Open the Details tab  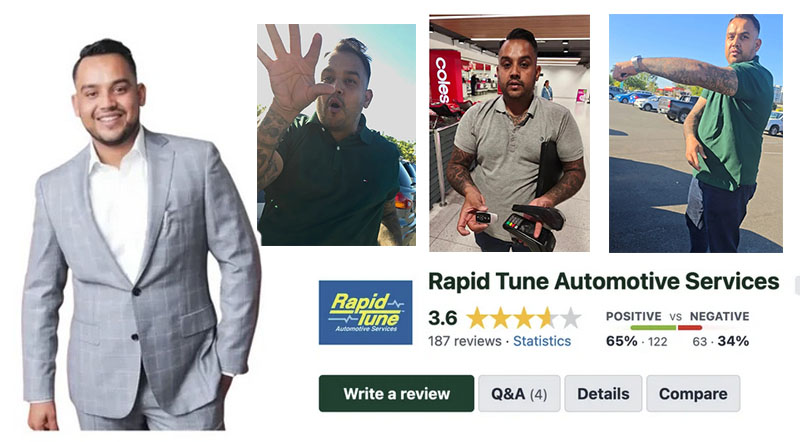click(x=603, y=394)
